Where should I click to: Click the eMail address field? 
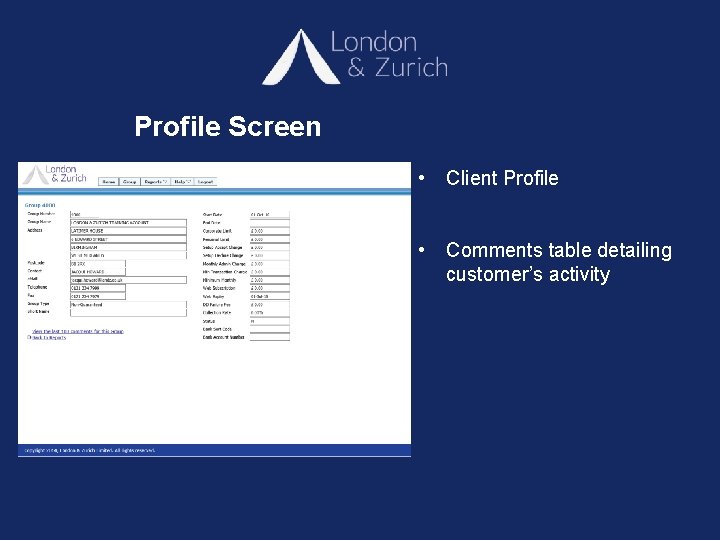128,280
